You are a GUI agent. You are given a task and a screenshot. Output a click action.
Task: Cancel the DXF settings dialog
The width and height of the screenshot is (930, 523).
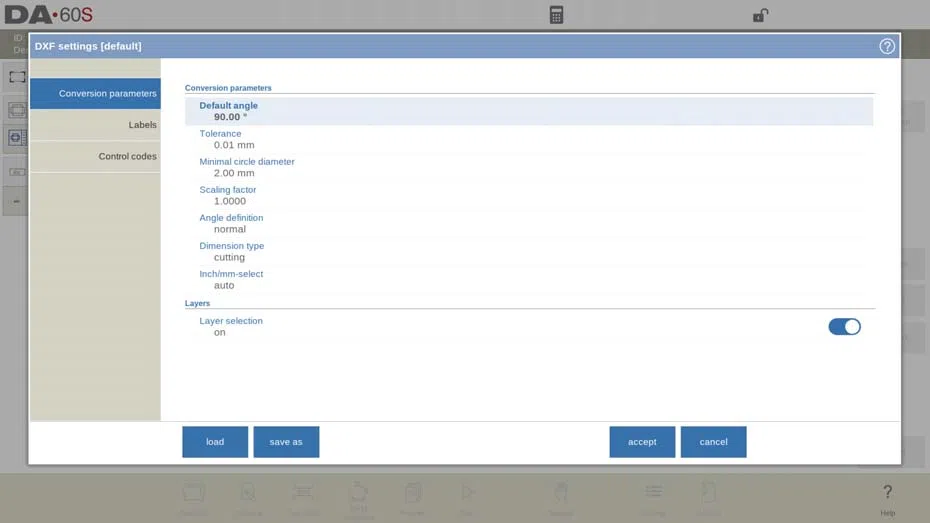coord(713,442)
